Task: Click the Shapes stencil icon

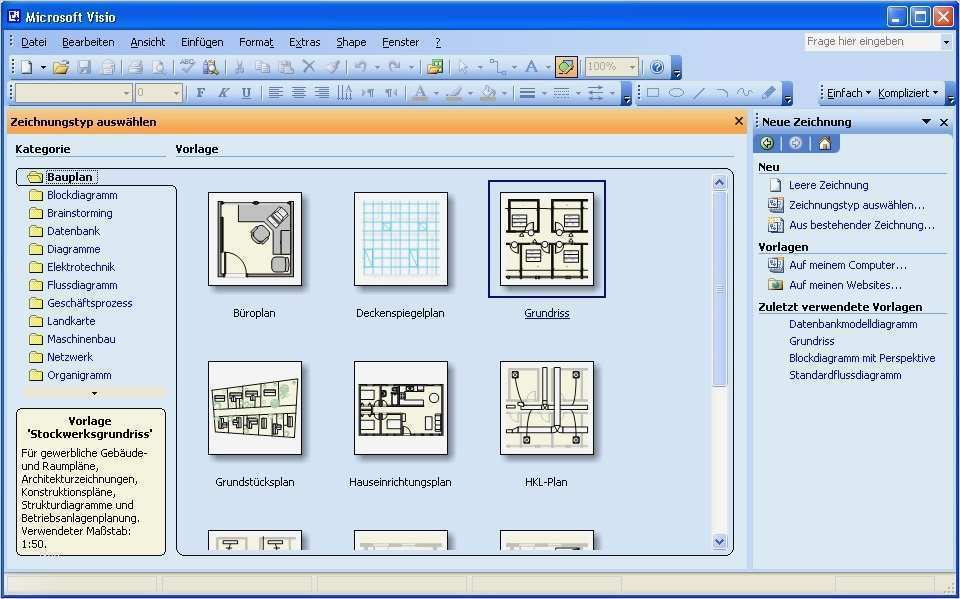Action: [436, 67]
